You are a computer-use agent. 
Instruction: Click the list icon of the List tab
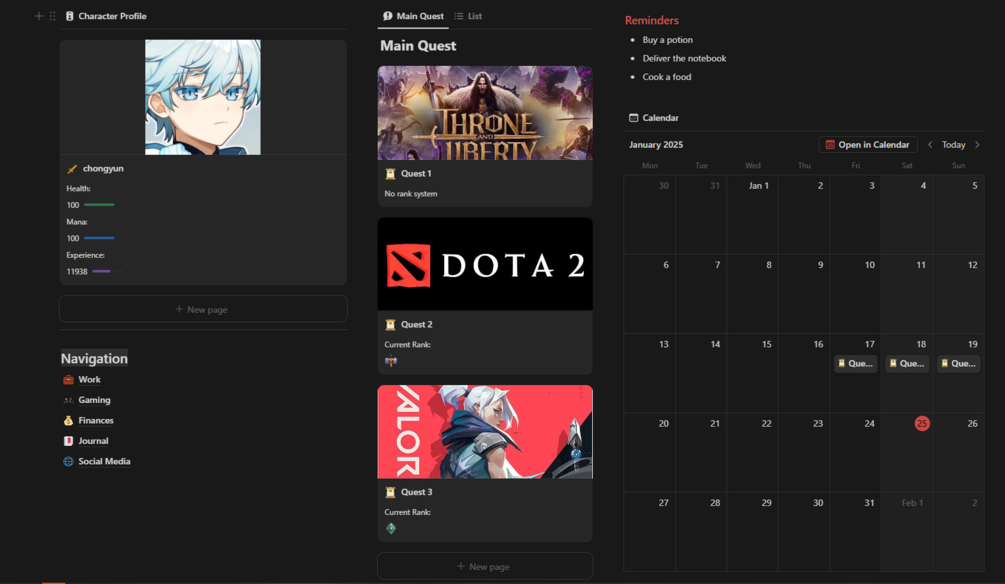(459, 16)
